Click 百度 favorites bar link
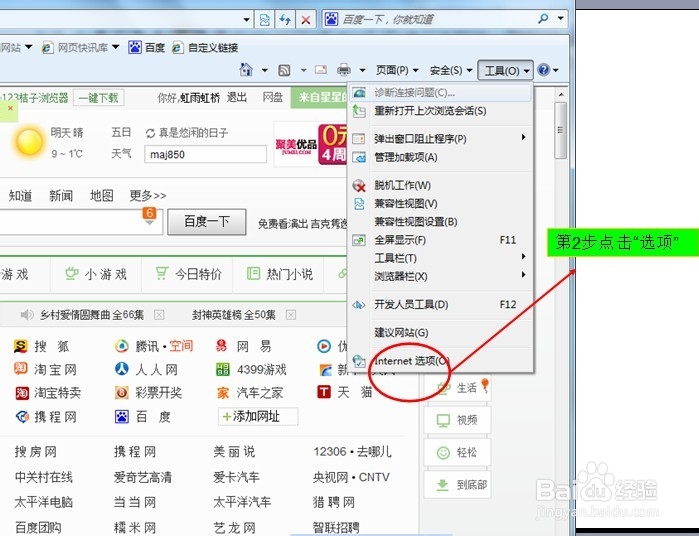Viewport: 699px width, 536px height. [147, 47]
